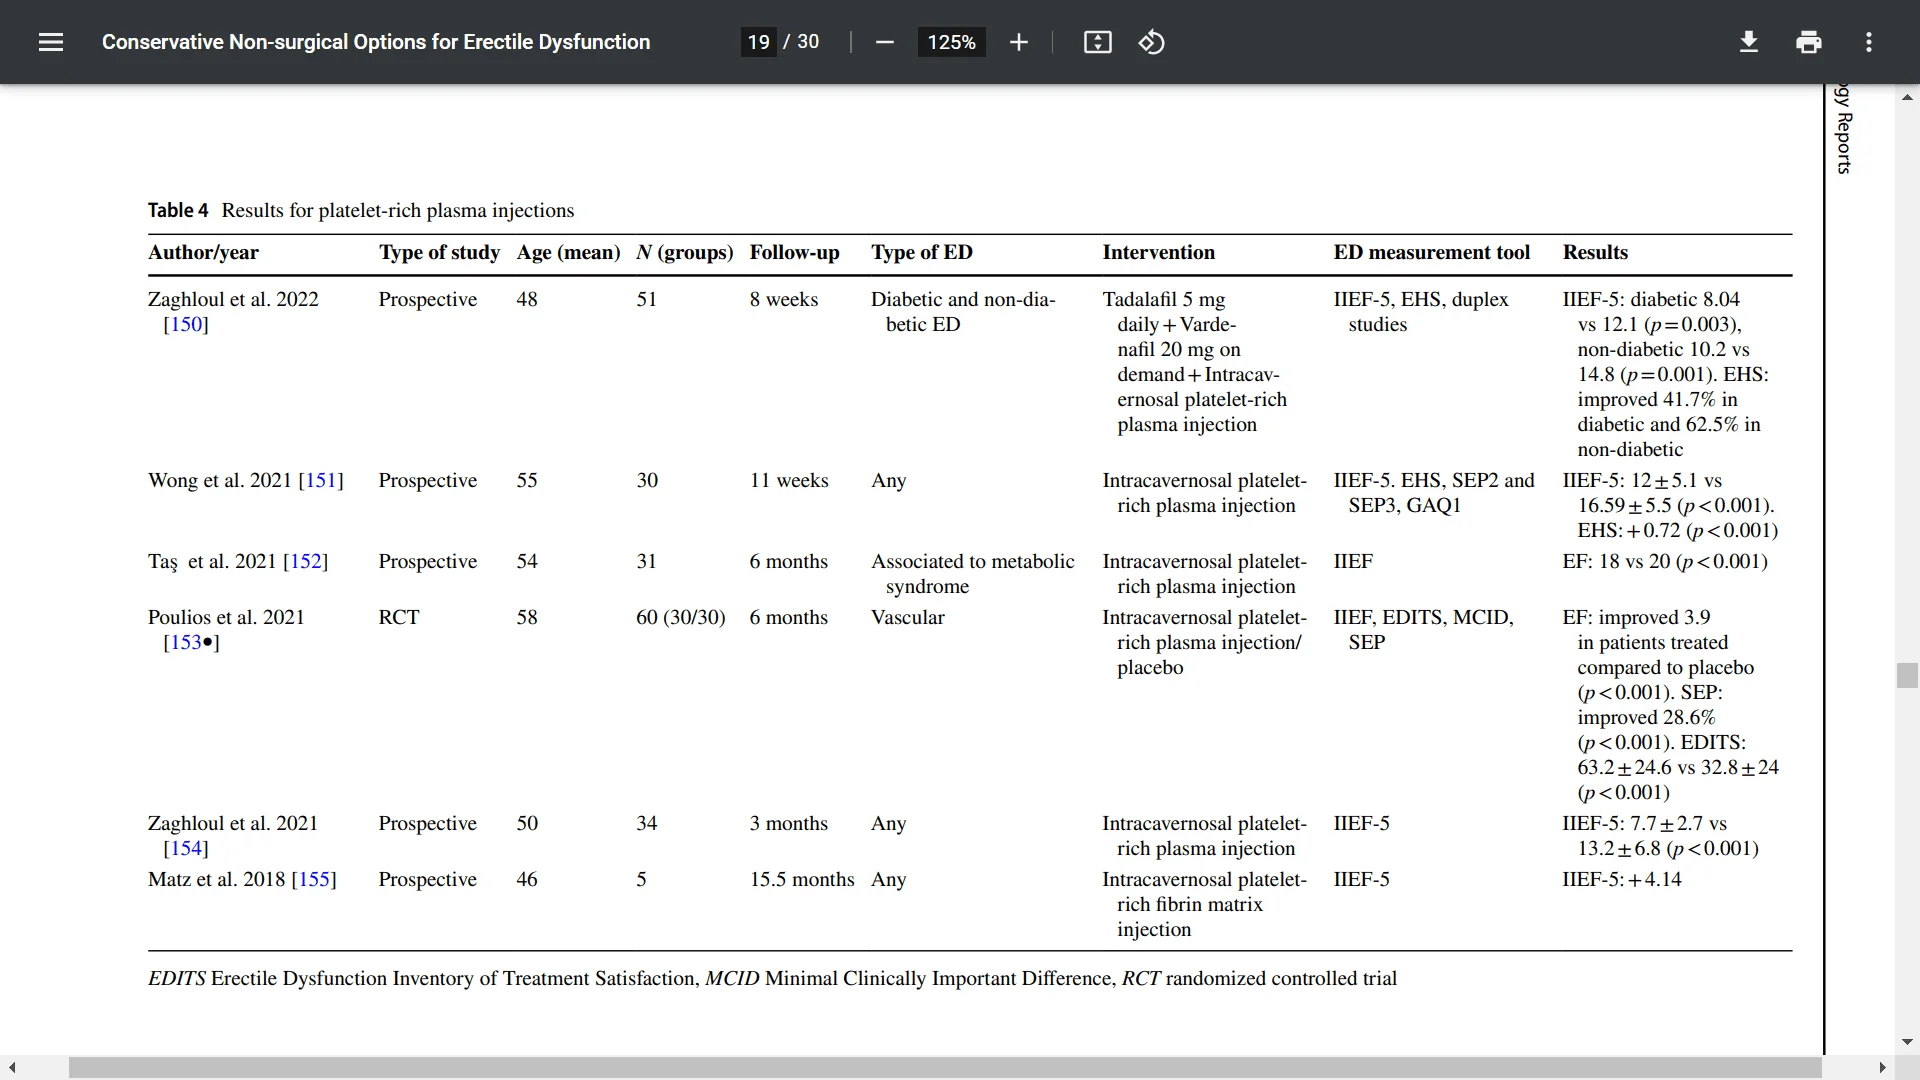Screen dimensions: 1920x1080
Task: Click the '11 weeks' follow-up cell
Action: [789, 480]
